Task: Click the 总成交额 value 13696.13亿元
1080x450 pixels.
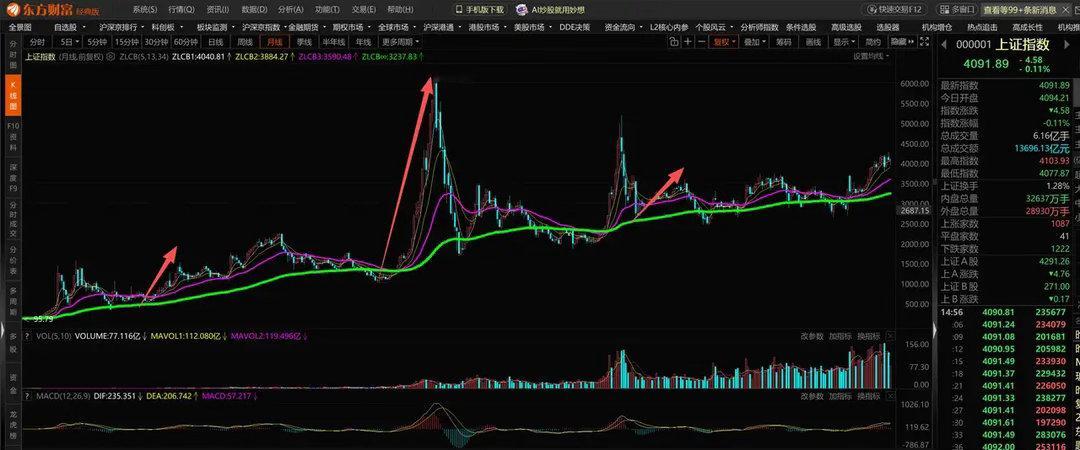Action: click(1042, 148)
